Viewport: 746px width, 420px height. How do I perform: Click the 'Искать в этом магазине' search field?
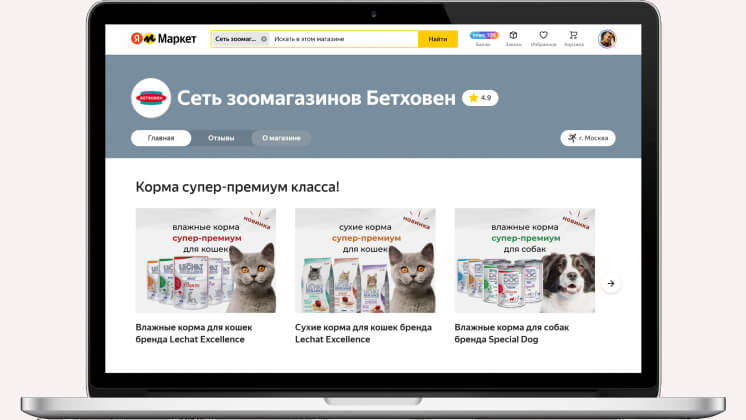pos(344,39)
